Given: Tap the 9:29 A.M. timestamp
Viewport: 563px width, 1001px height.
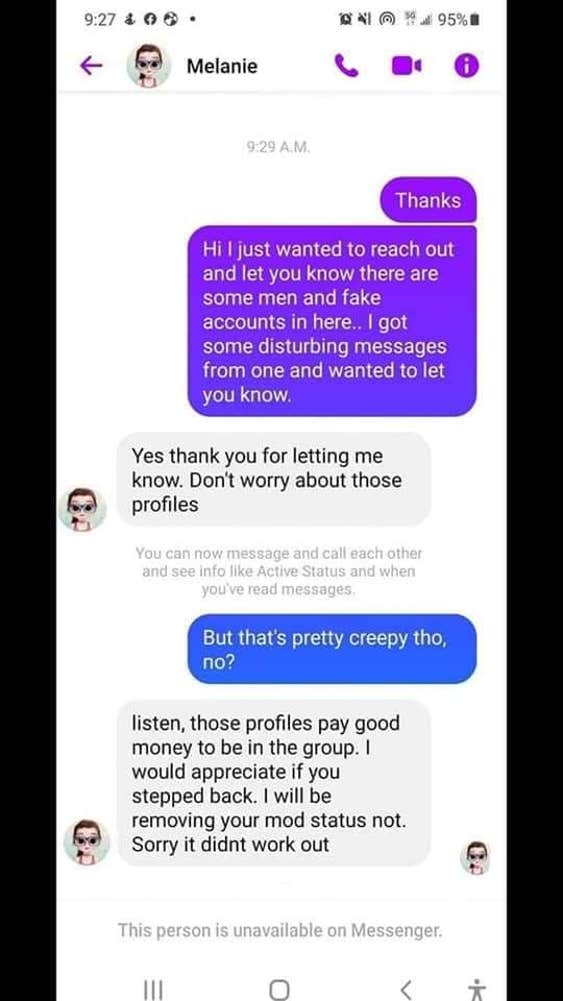Looking at the screenshot, I should [278, 147].
